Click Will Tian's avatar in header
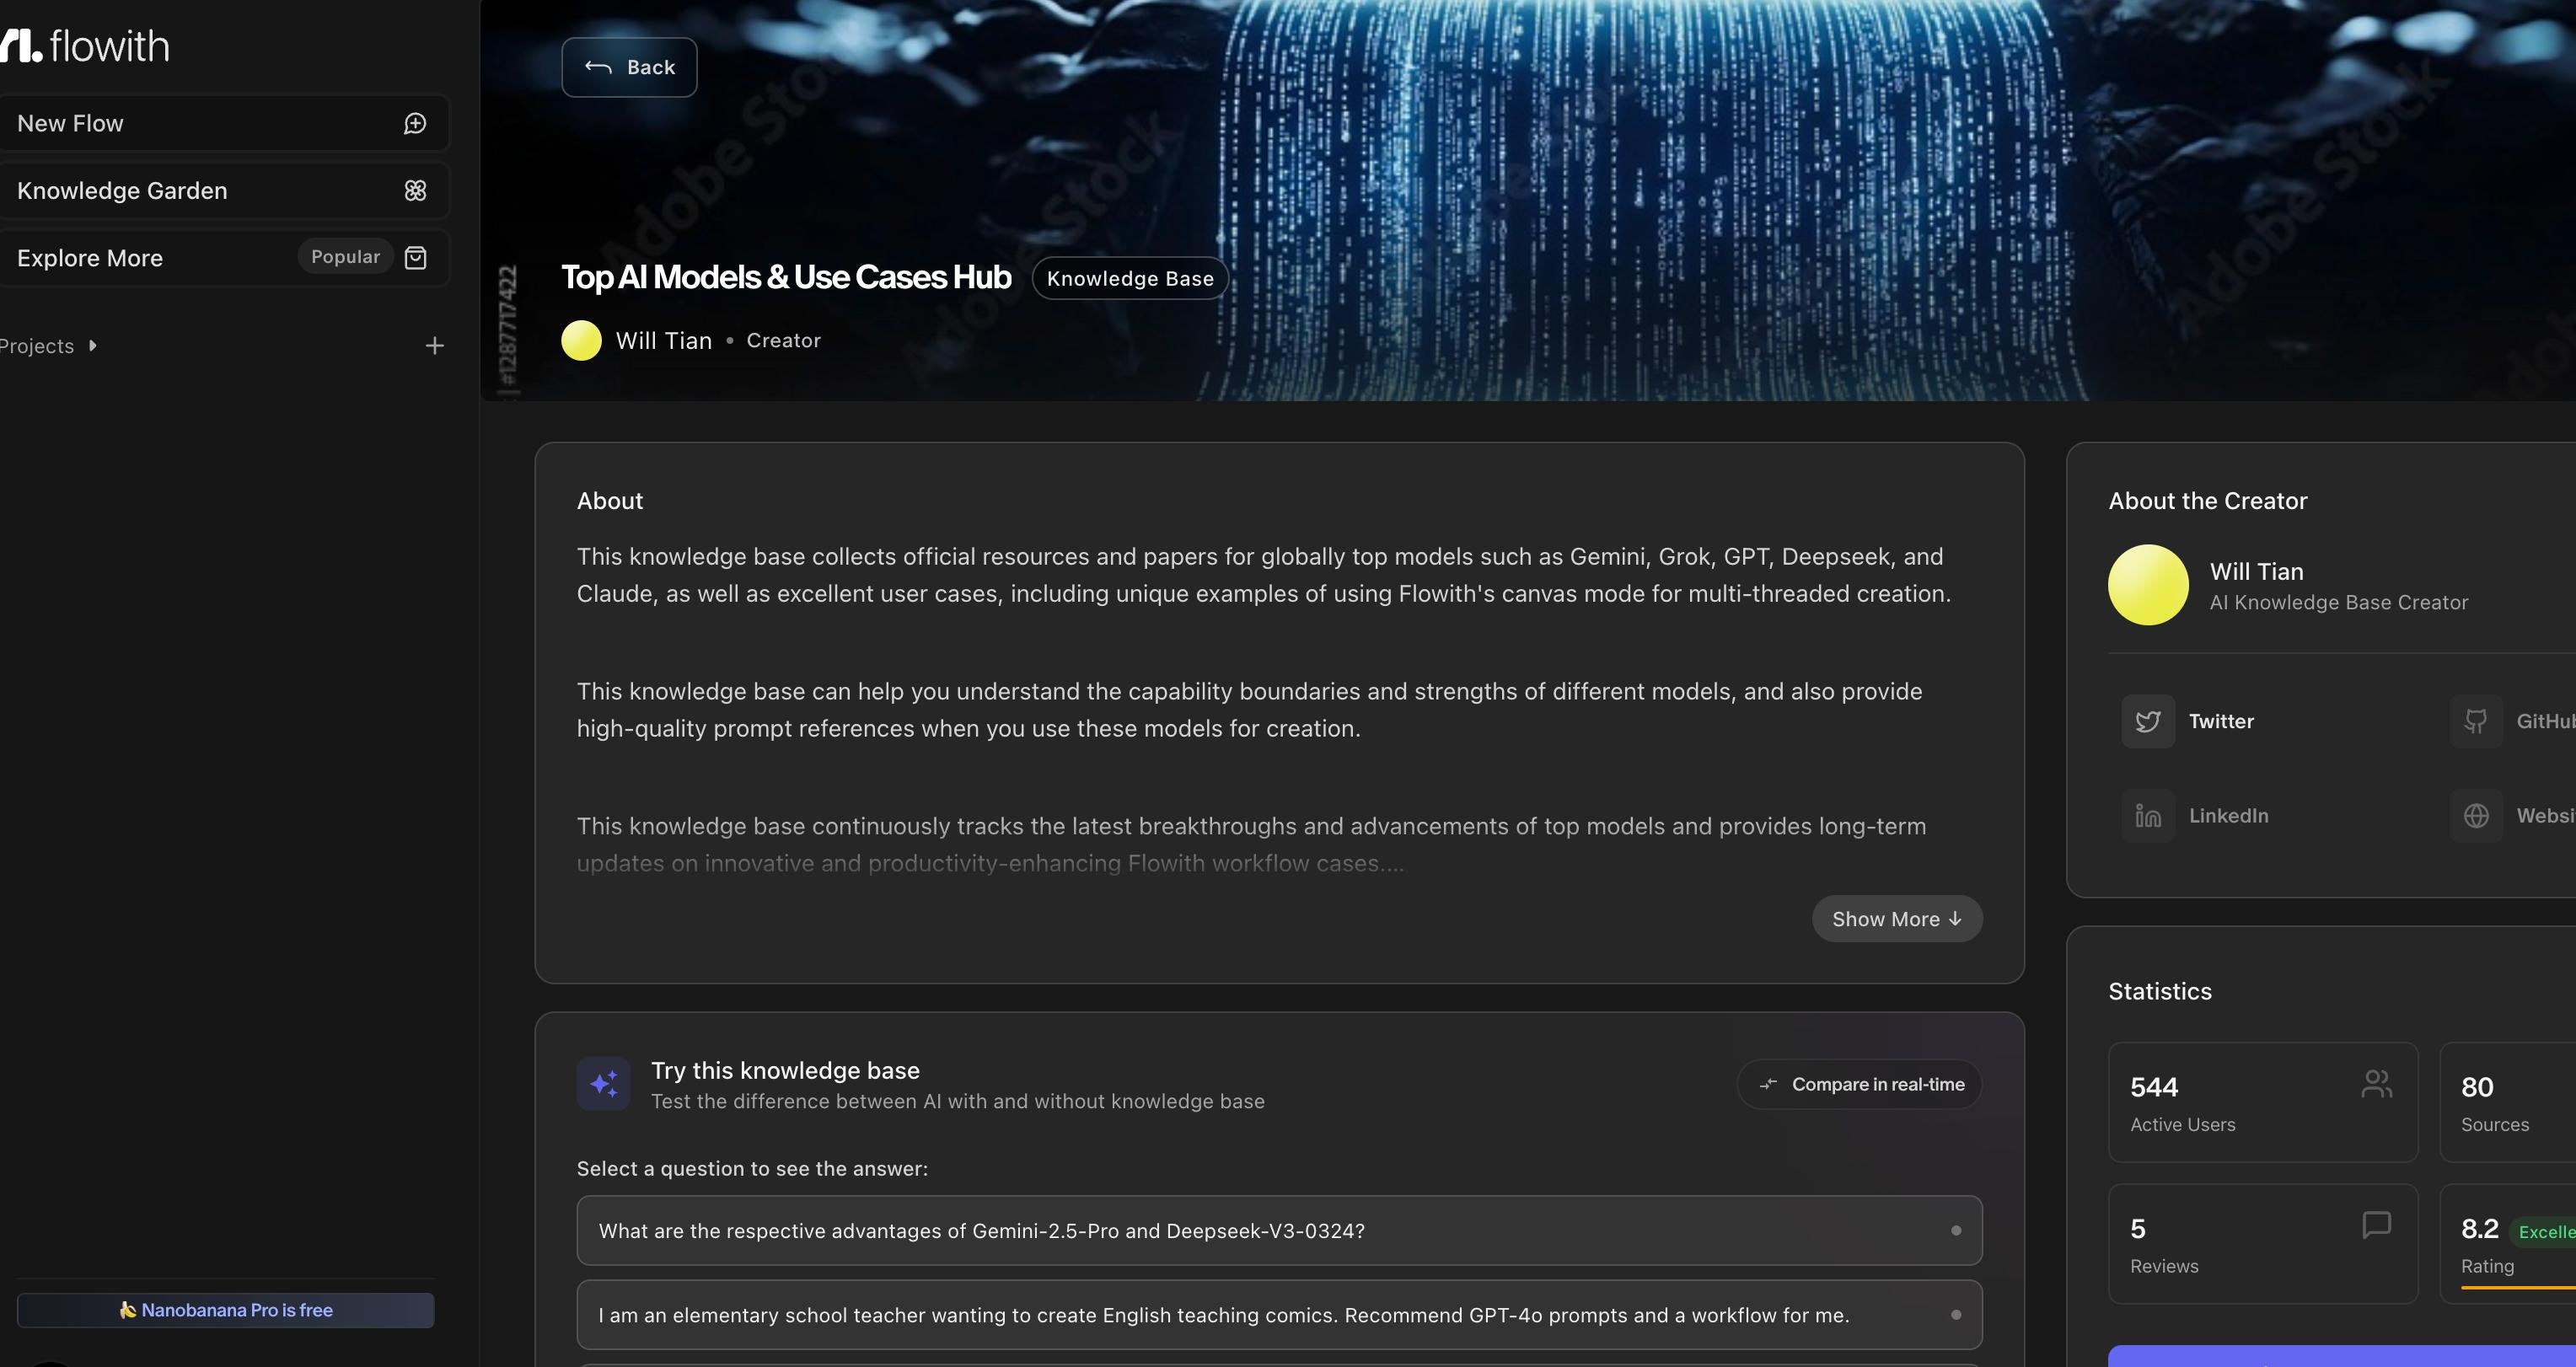Image resolution: width=2576 pixels, height=1367 pixels. 581,340
